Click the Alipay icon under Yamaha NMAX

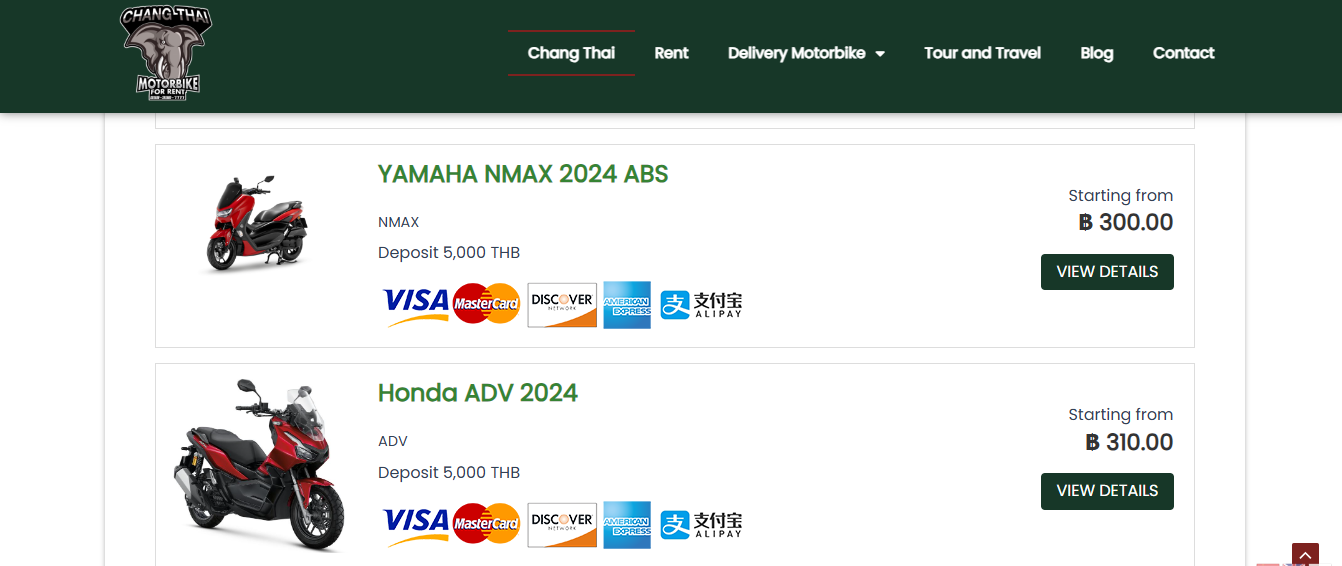click(x=701, y=305)
